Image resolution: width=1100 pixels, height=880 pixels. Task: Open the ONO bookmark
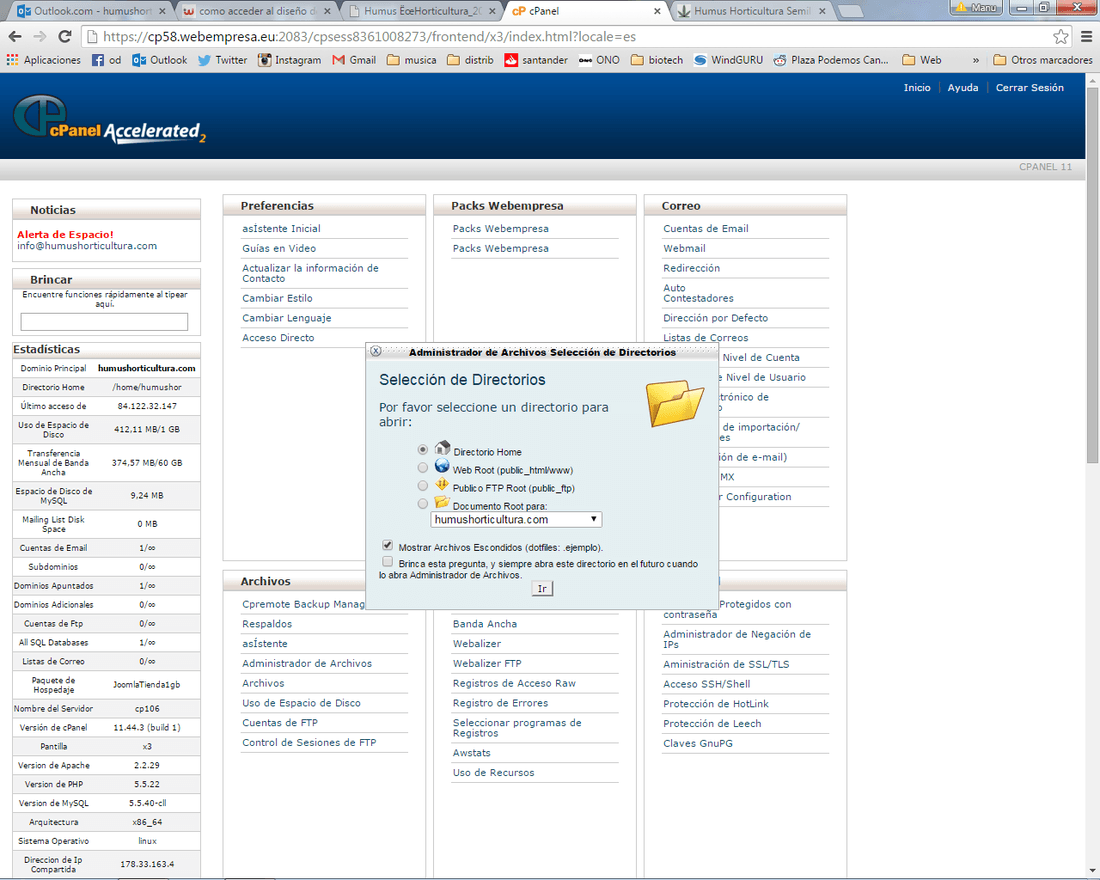tap(599, 60)
